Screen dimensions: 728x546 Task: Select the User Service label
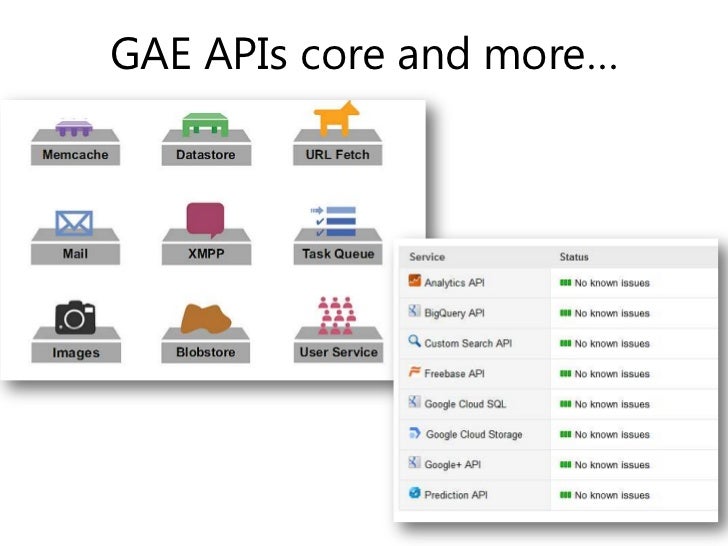[x=338, y=352]
